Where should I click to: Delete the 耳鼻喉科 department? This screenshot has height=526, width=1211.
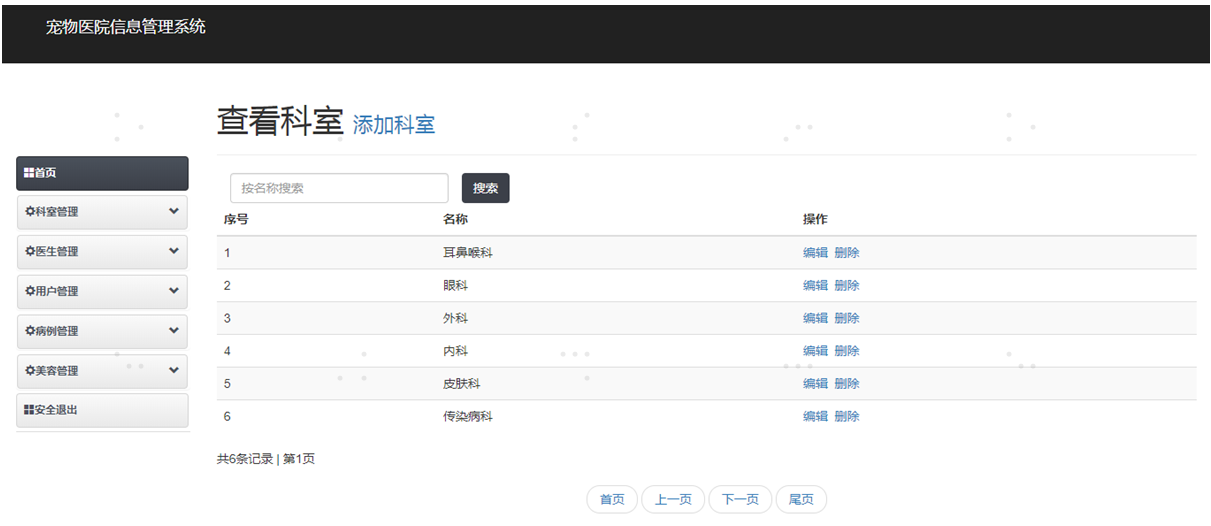[x=847, y=253]
